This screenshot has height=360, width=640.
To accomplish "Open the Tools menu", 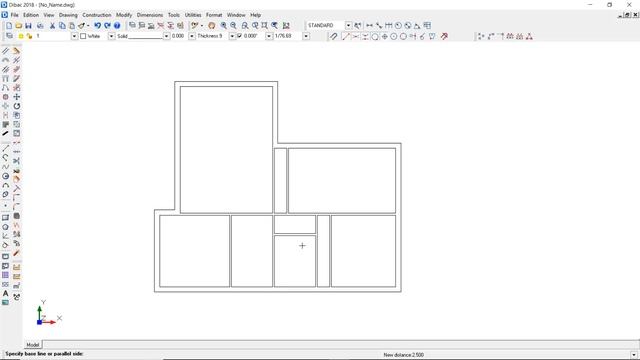I will [174, 15].
